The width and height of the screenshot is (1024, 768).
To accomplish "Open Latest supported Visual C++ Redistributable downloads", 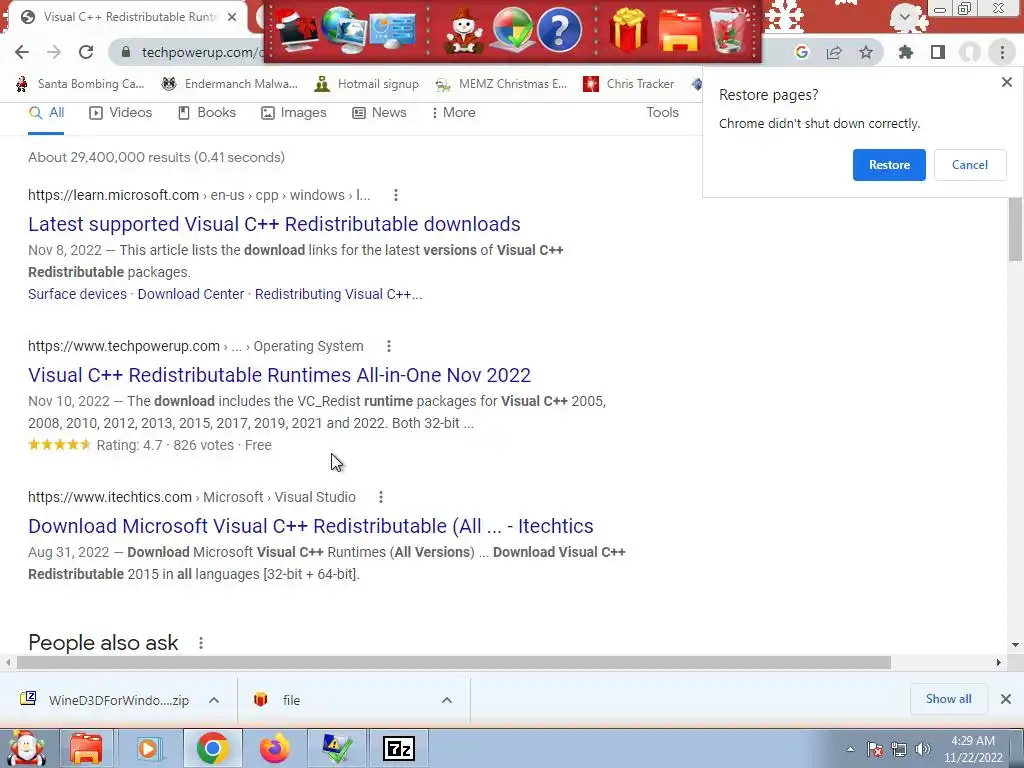I will [x=274, y=224].
